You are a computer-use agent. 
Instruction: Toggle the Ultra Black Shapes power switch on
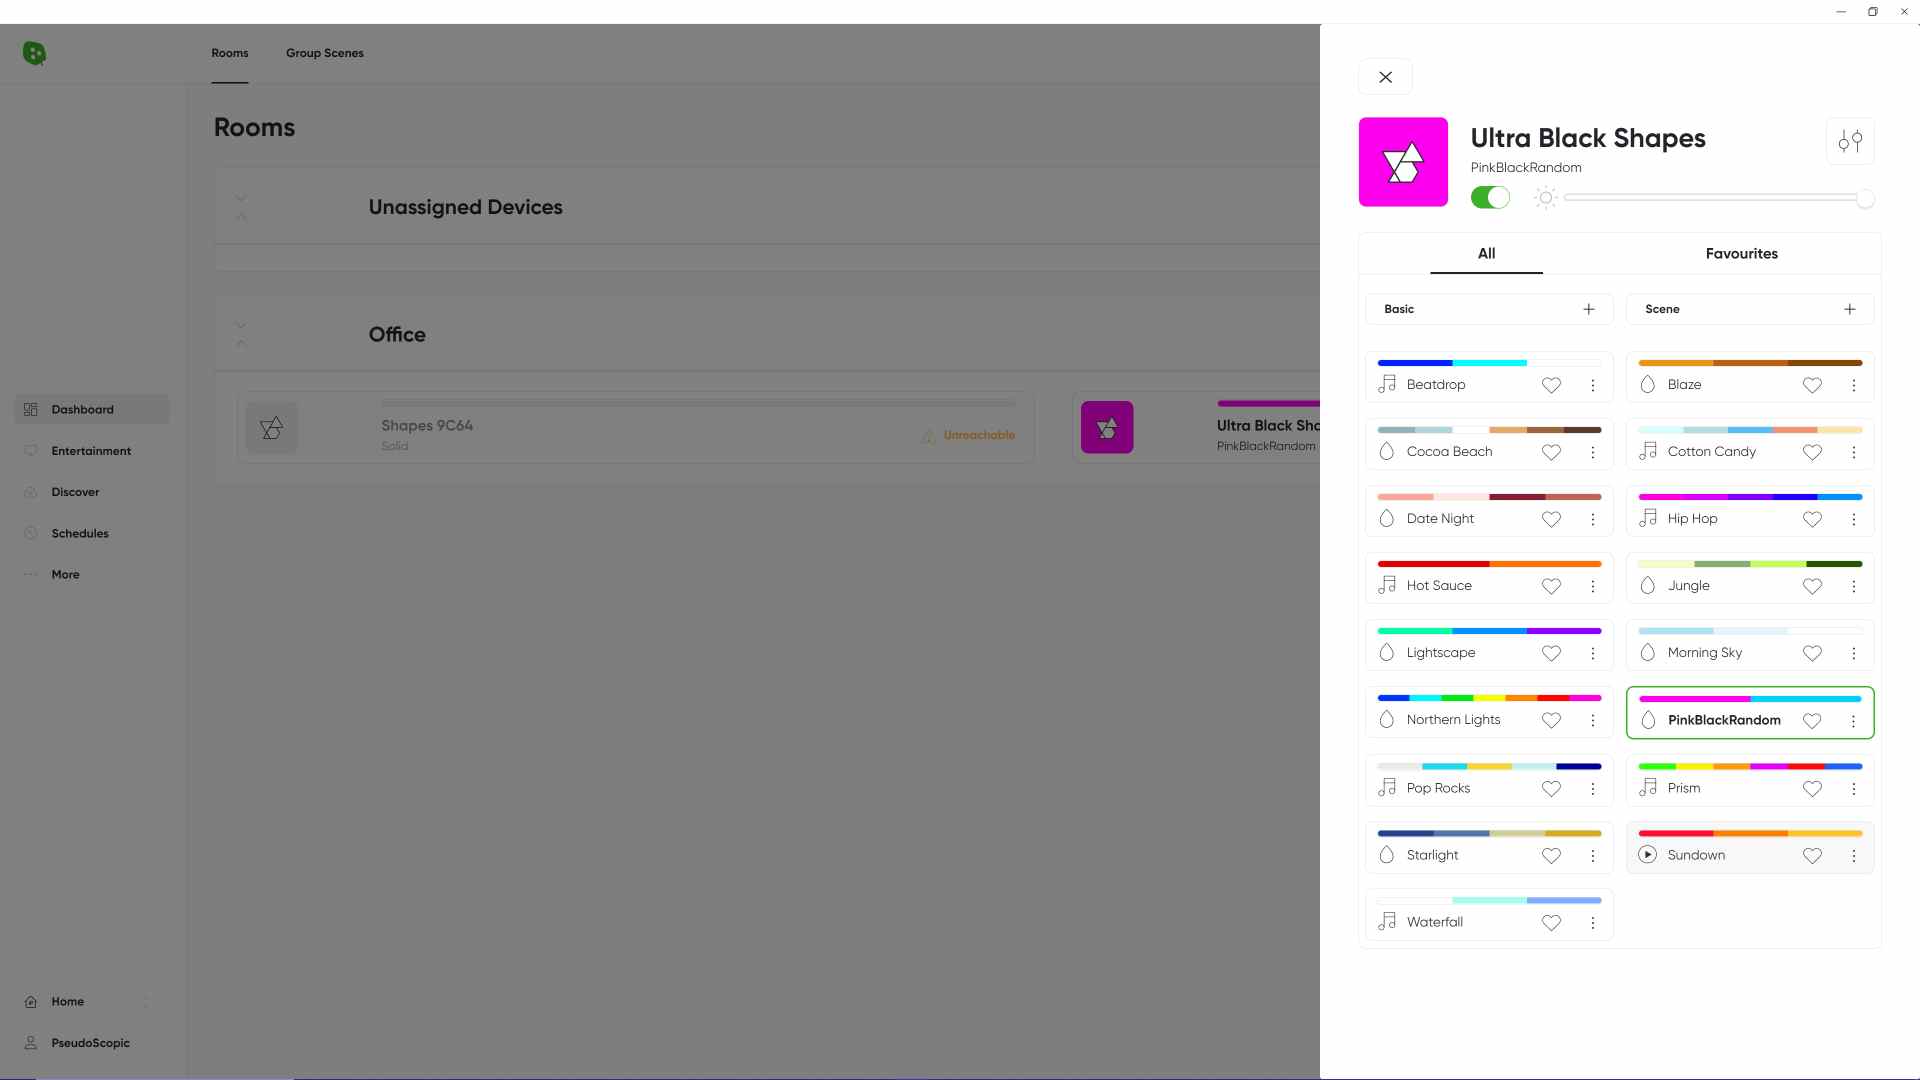click(1489, 196)
